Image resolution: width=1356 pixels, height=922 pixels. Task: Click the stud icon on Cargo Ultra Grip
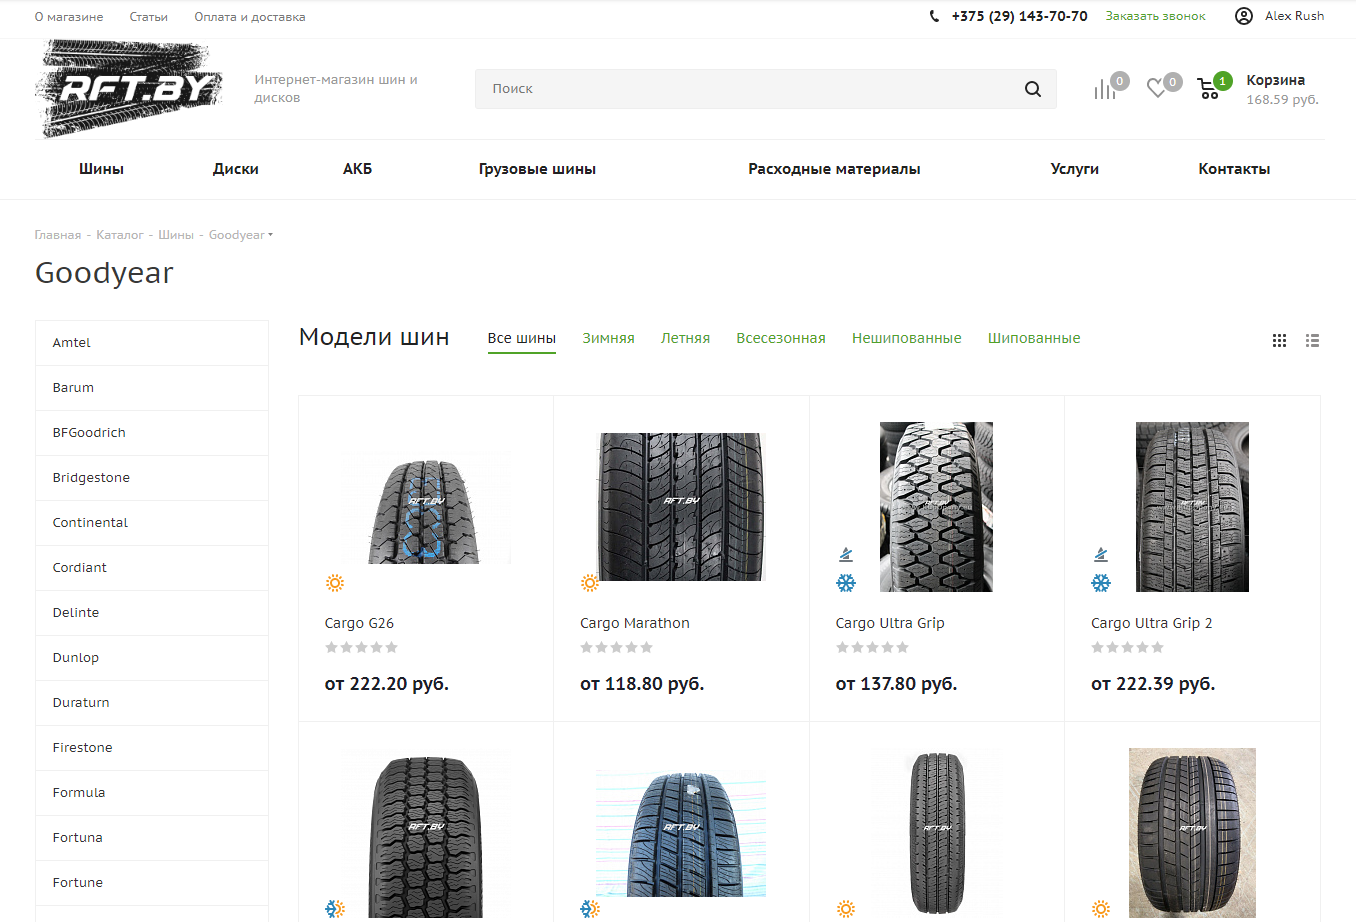[x=846, y=554]
